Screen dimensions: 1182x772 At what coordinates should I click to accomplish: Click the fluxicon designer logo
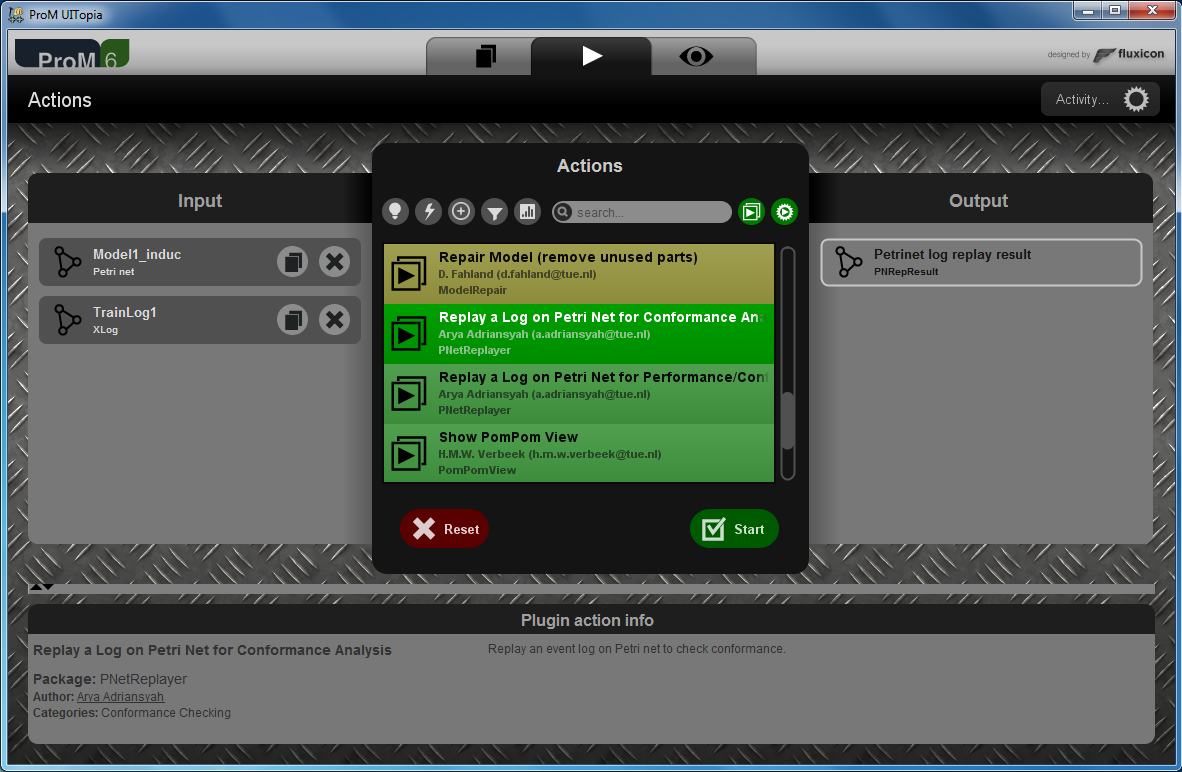1128,54
